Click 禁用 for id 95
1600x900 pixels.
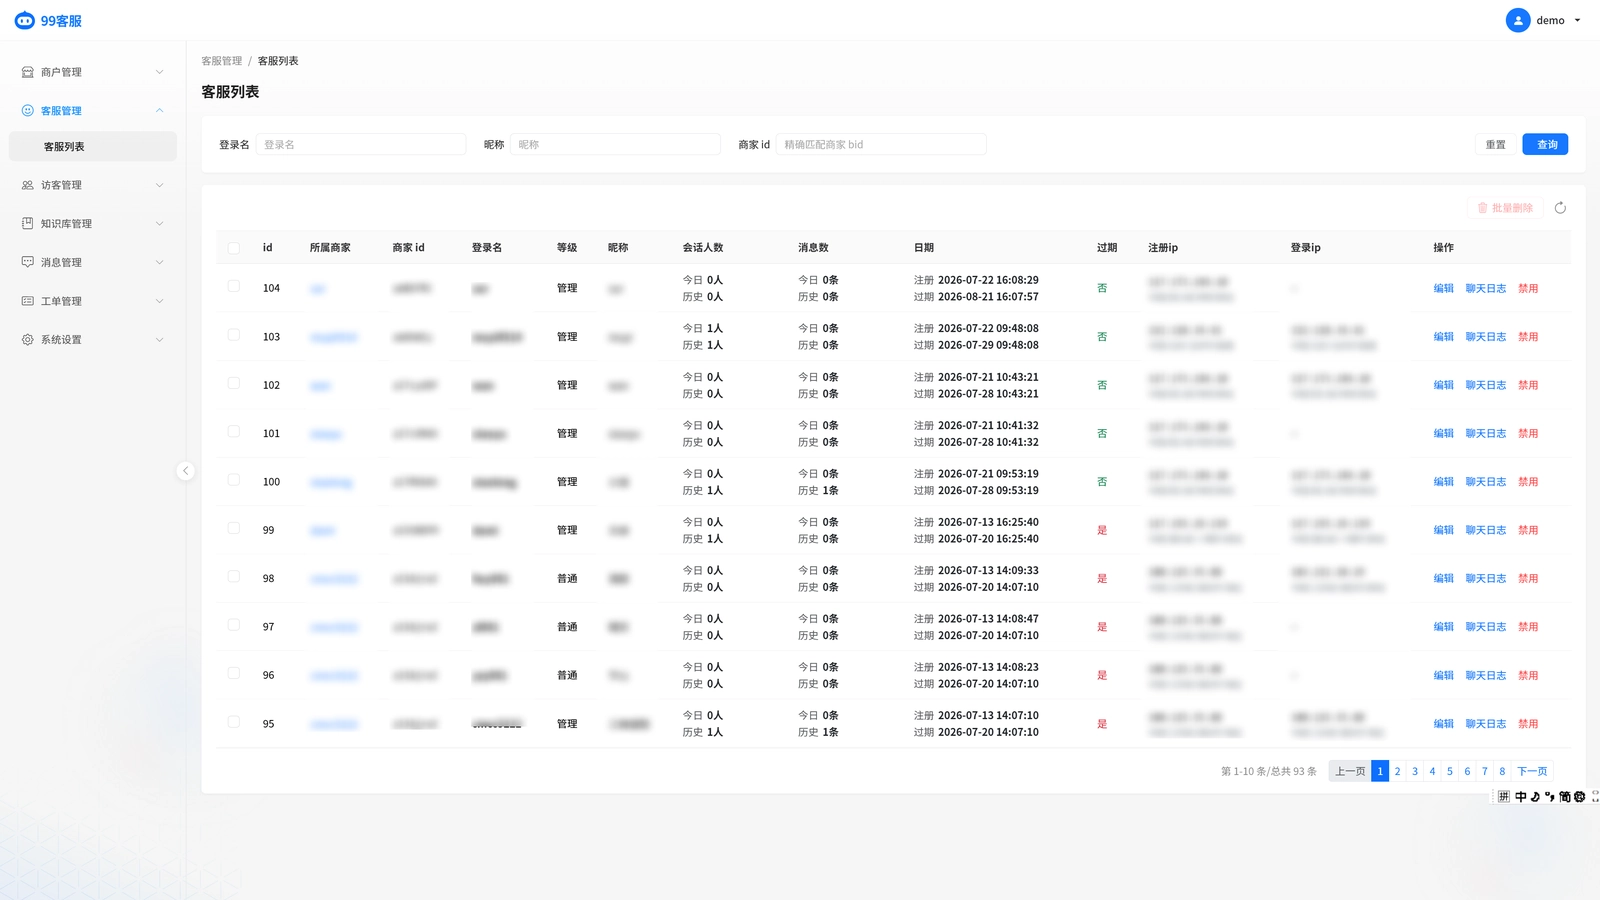pos(1528,724)
